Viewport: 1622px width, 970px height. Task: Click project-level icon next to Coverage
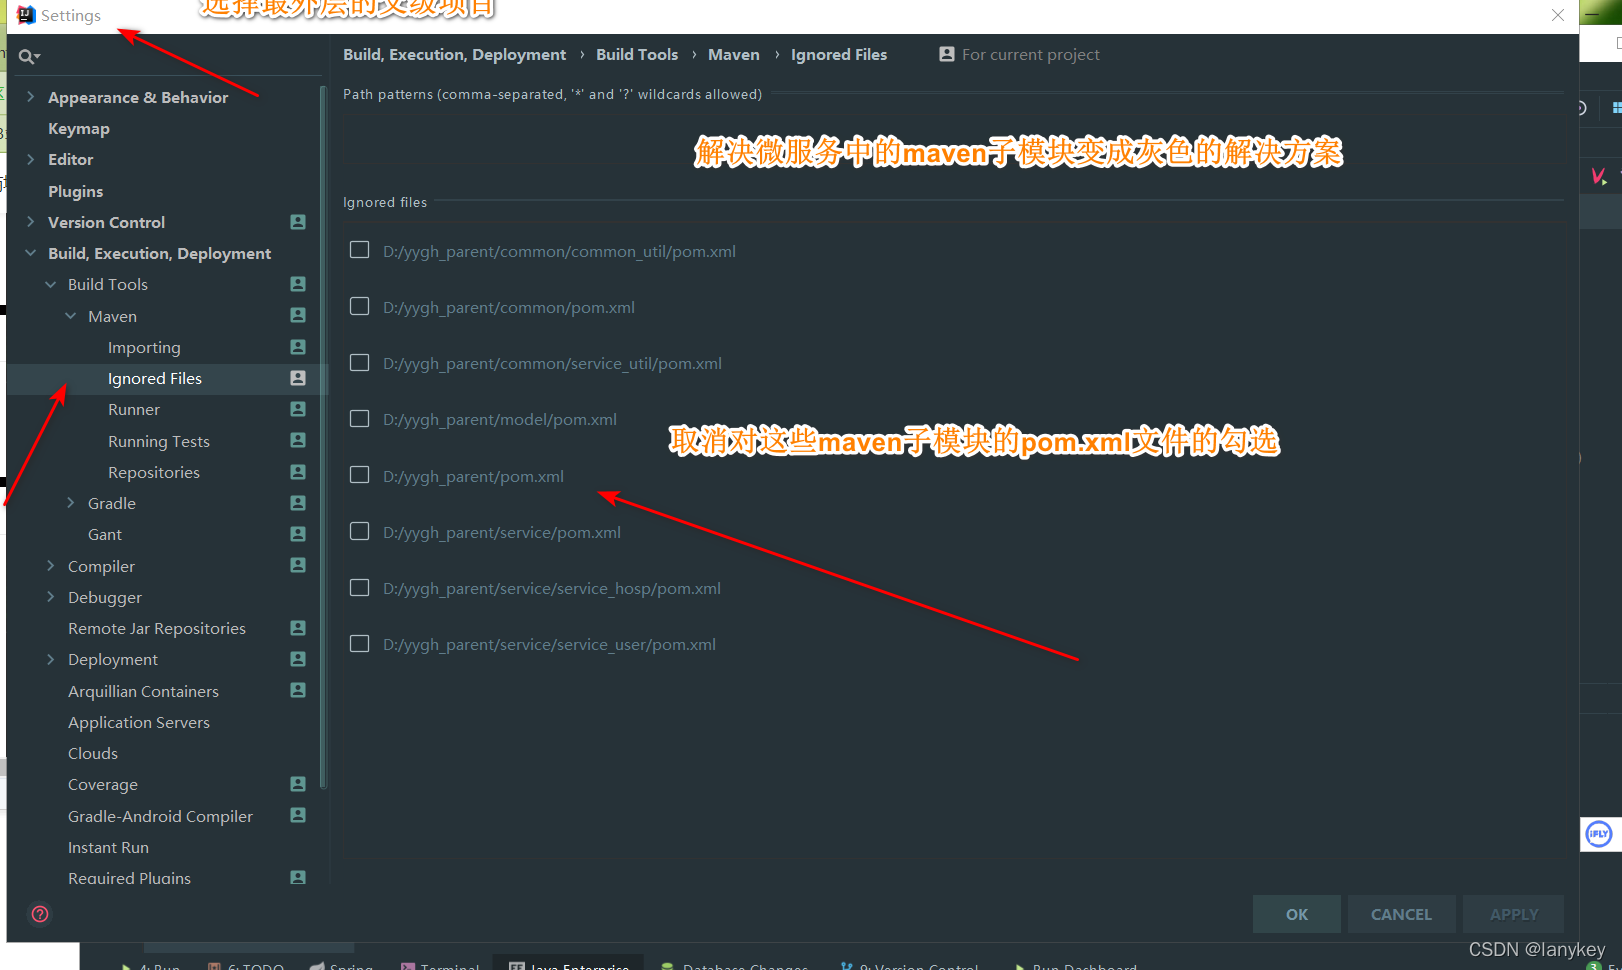(298, 784)
